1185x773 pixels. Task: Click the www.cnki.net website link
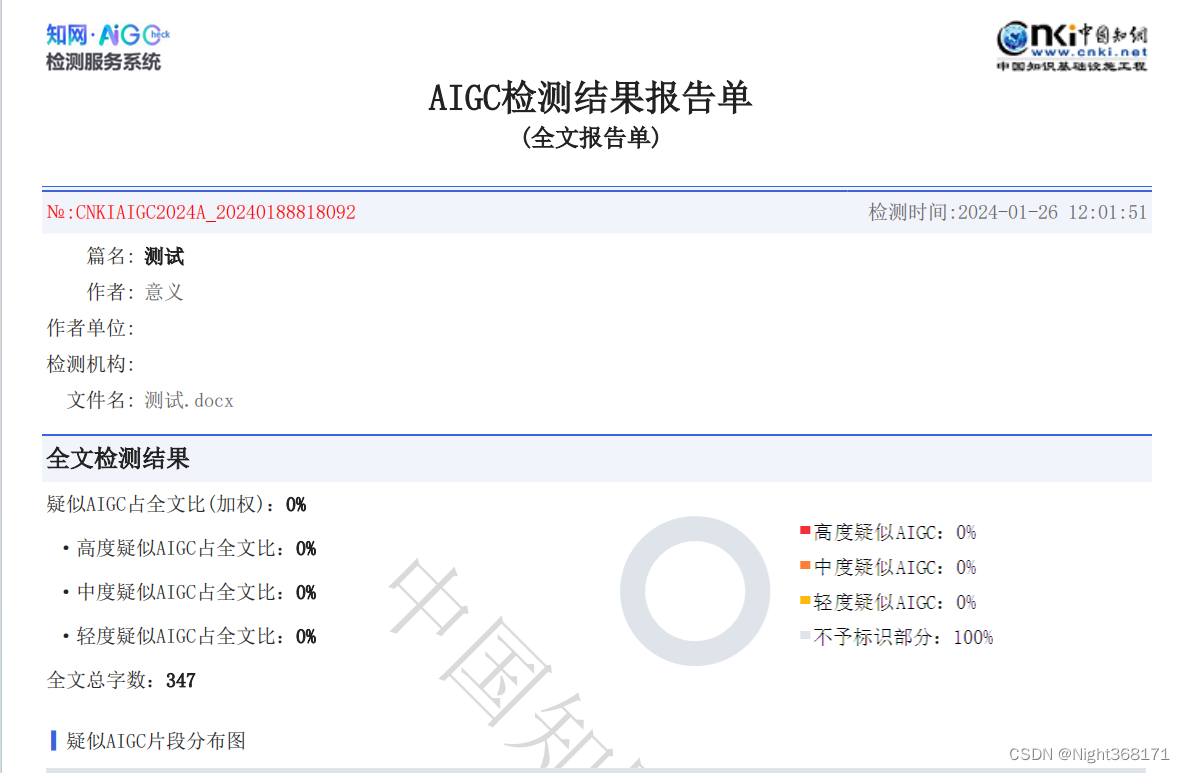(x=1092, y=52)
